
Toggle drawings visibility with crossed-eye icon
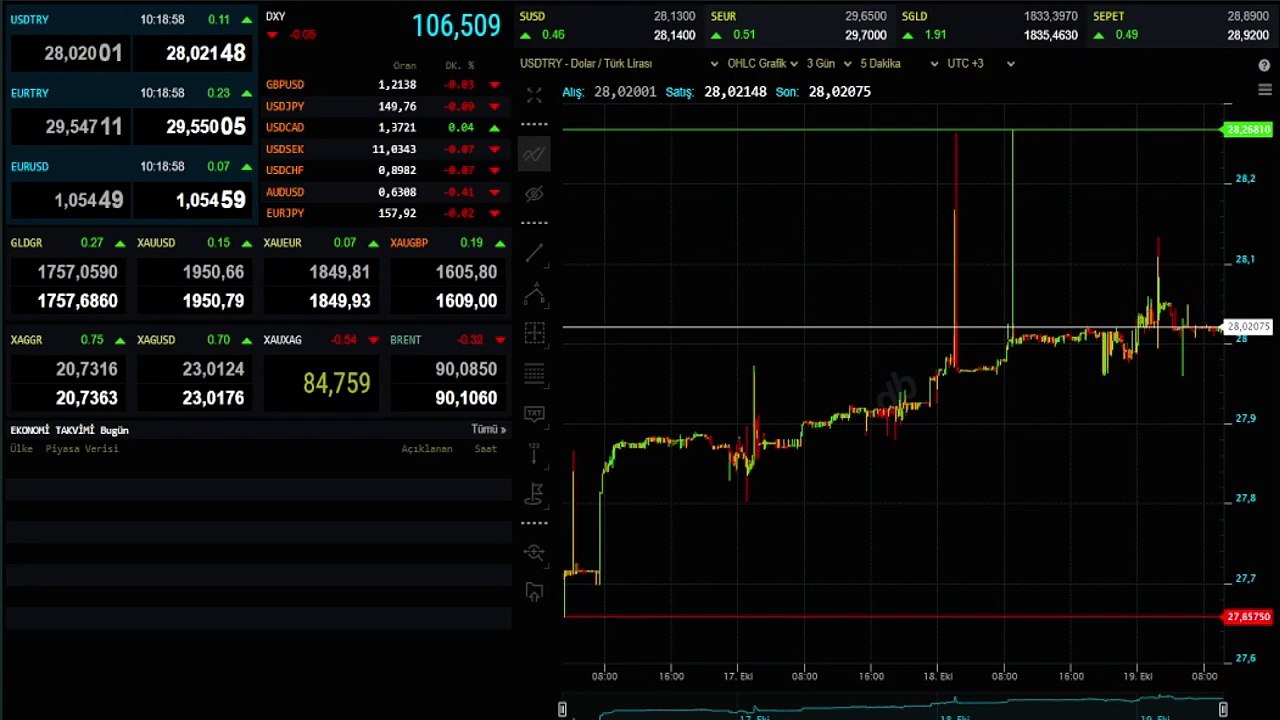pyautogui.click(x=534, y=193)
